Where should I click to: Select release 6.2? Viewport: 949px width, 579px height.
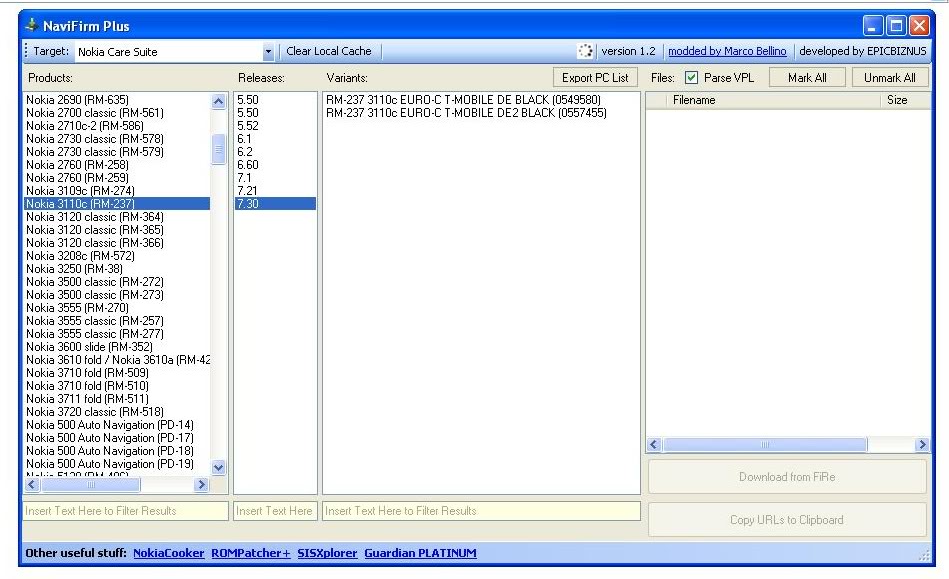point(275,152)
